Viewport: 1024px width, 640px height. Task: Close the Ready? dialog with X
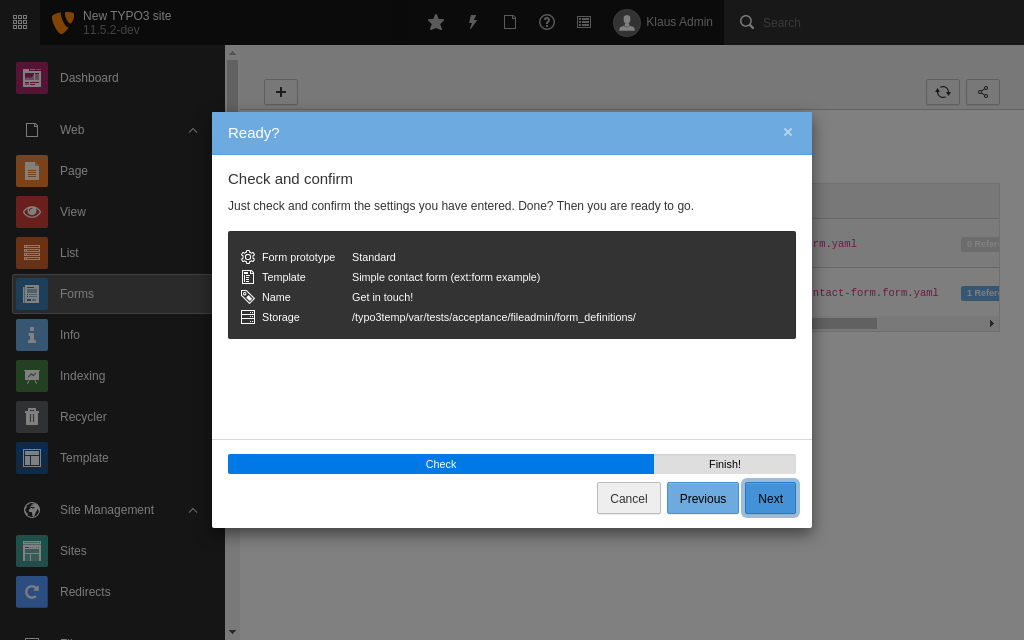click(787, 132)
